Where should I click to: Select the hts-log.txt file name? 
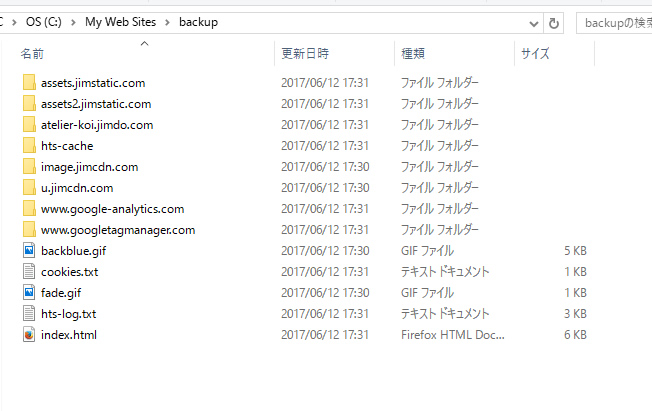pos(69,314)
